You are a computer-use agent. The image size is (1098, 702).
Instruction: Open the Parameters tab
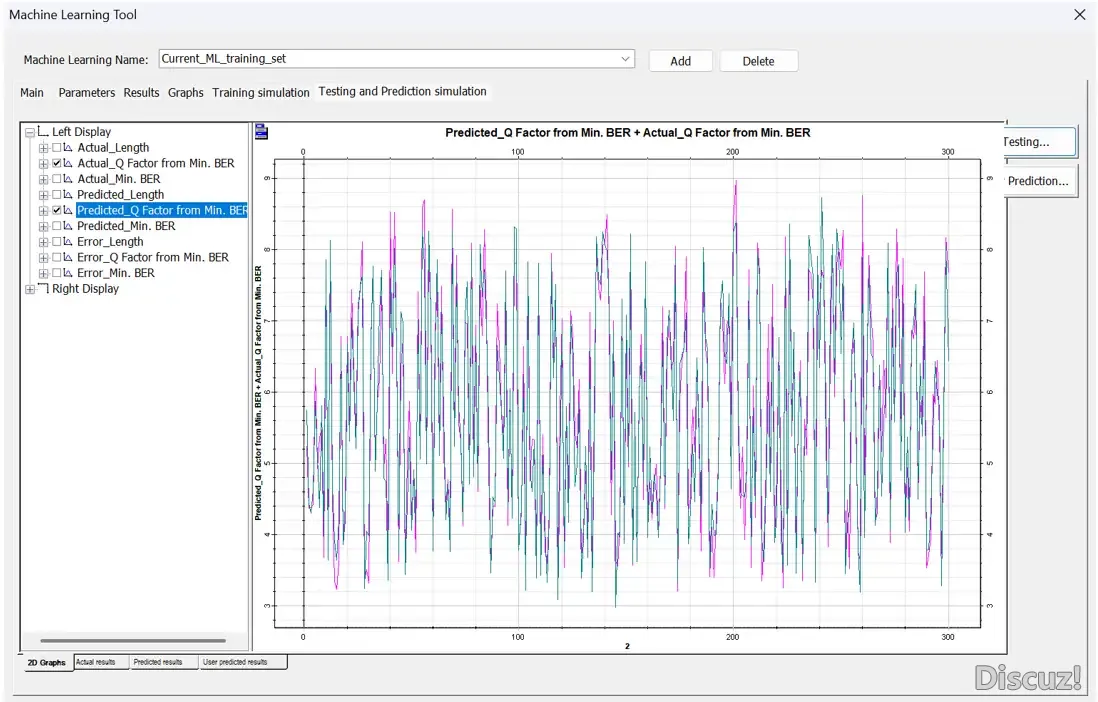pos(87,92)
